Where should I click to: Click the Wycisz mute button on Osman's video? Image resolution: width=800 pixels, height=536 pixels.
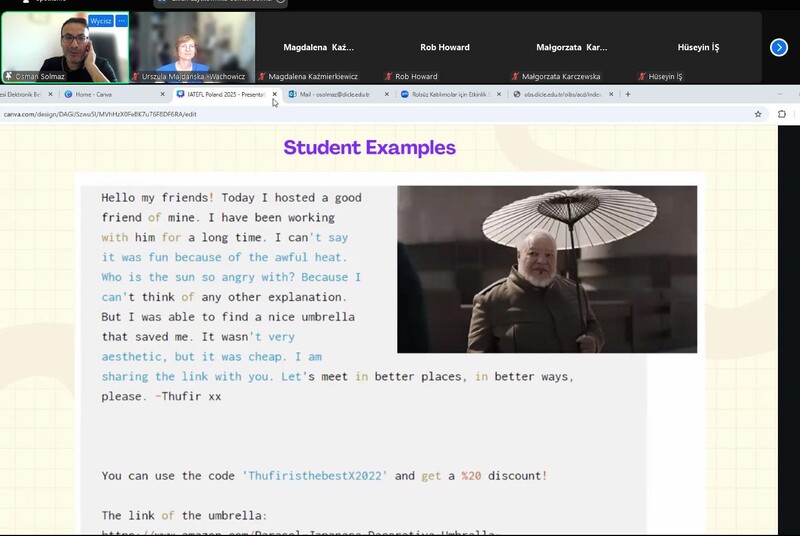pos(101,21)
